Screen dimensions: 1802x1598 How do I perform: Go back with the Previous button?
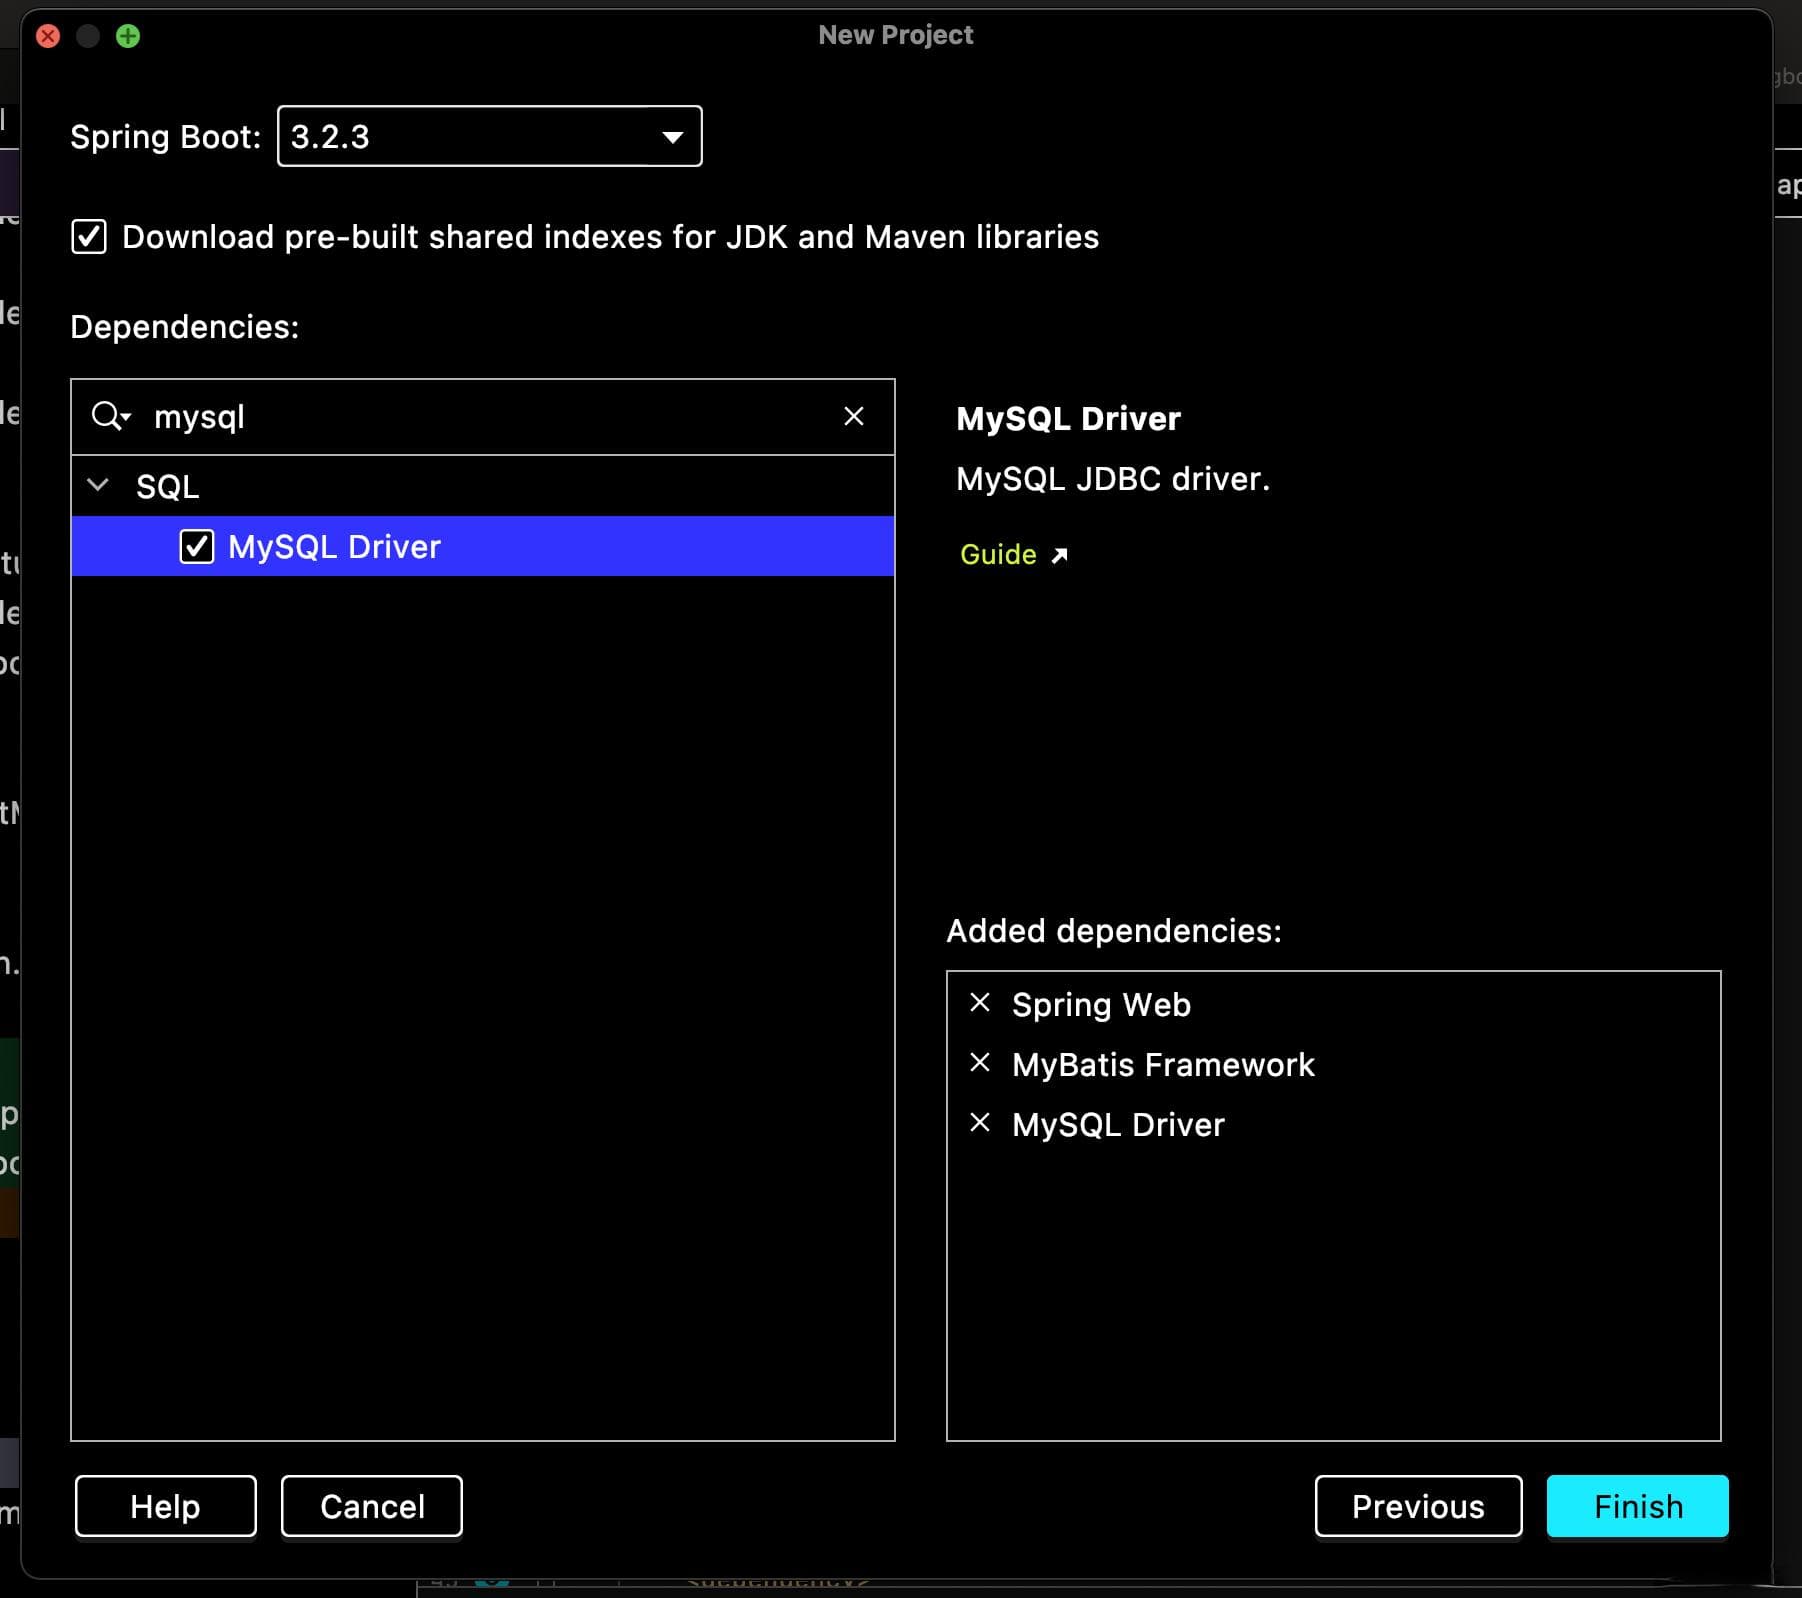[x=1418, y=1506]
